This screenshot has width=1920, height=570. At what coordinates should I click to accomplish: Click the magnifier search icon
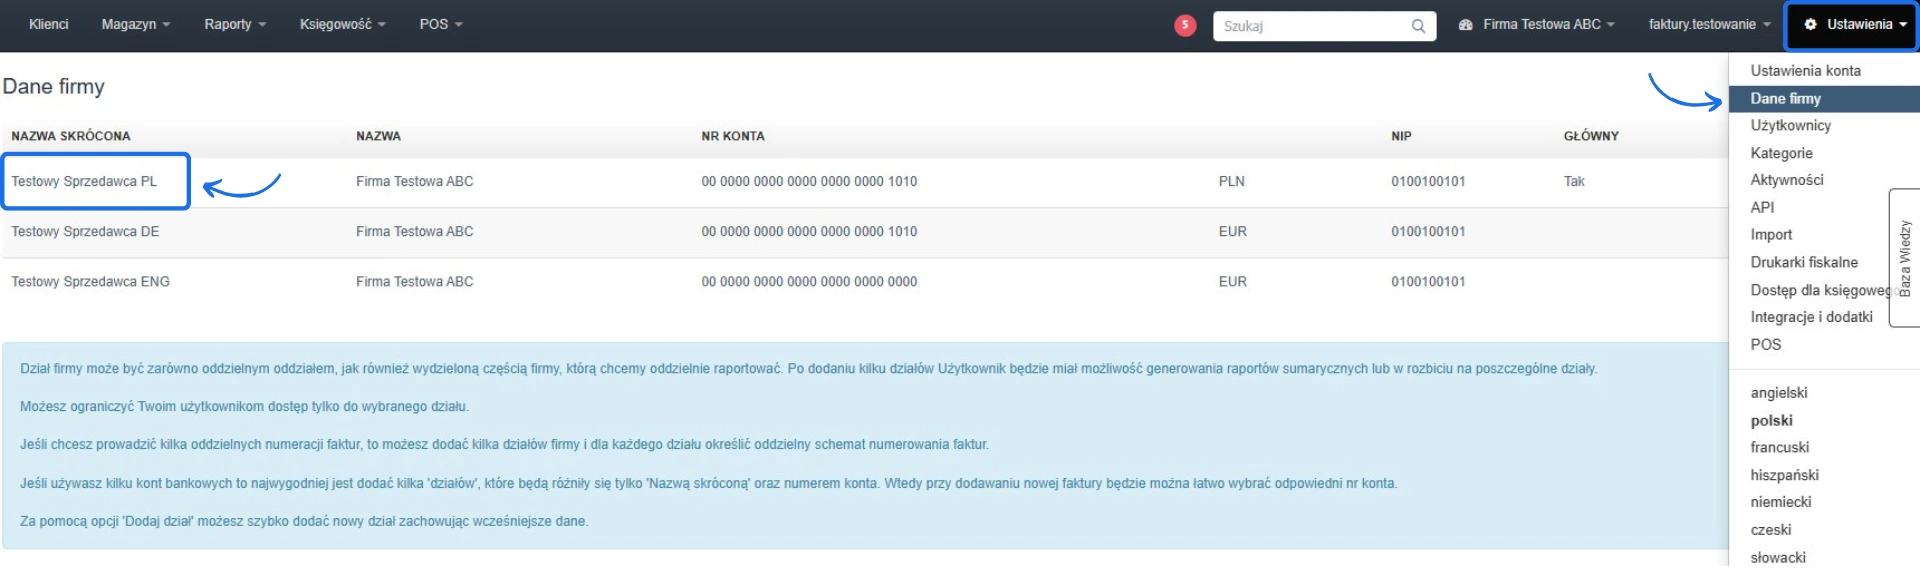pos(1418,26)
